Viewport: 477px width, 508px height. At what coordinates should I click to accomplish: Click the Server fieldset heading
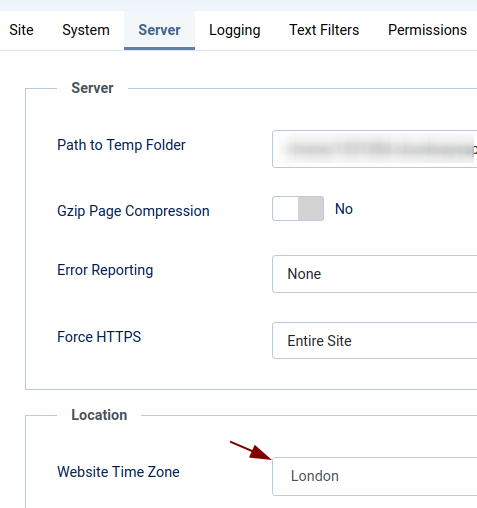pos(92,88)
